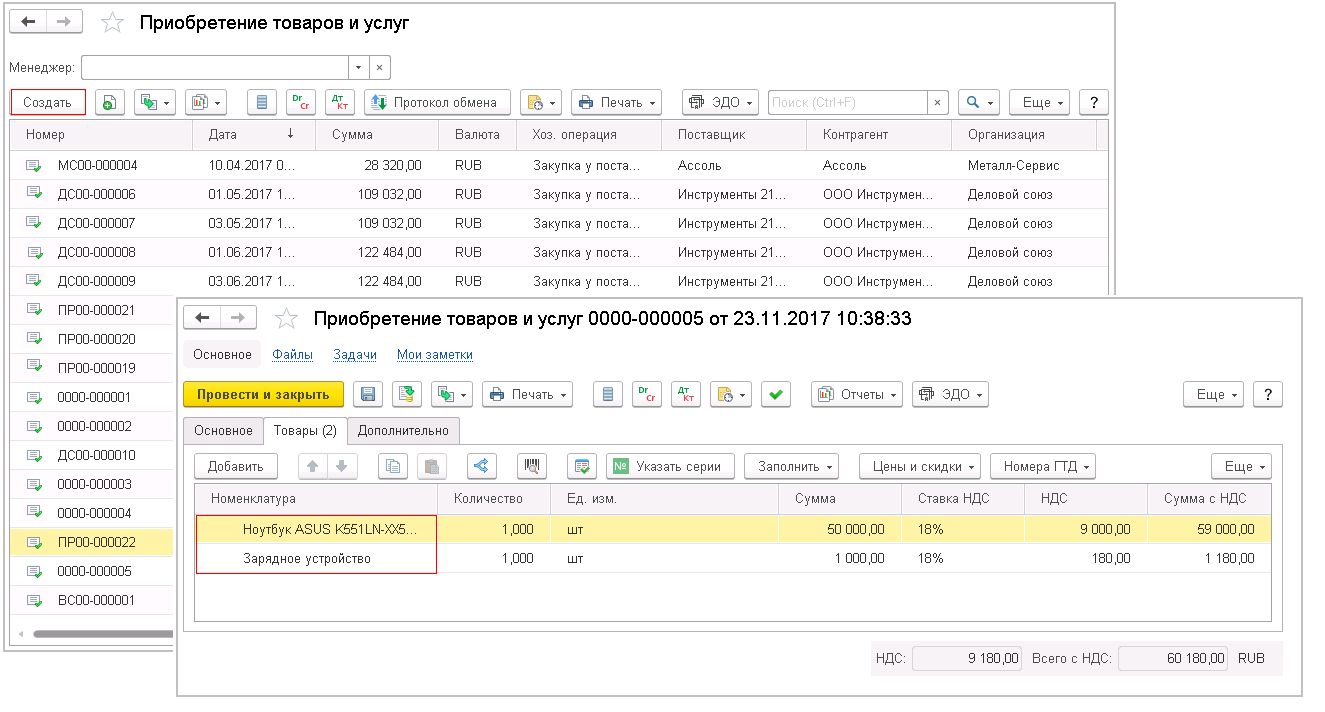Click the list window's back arrow
This screenshot has height=712, width=1325.
[29, 23]
